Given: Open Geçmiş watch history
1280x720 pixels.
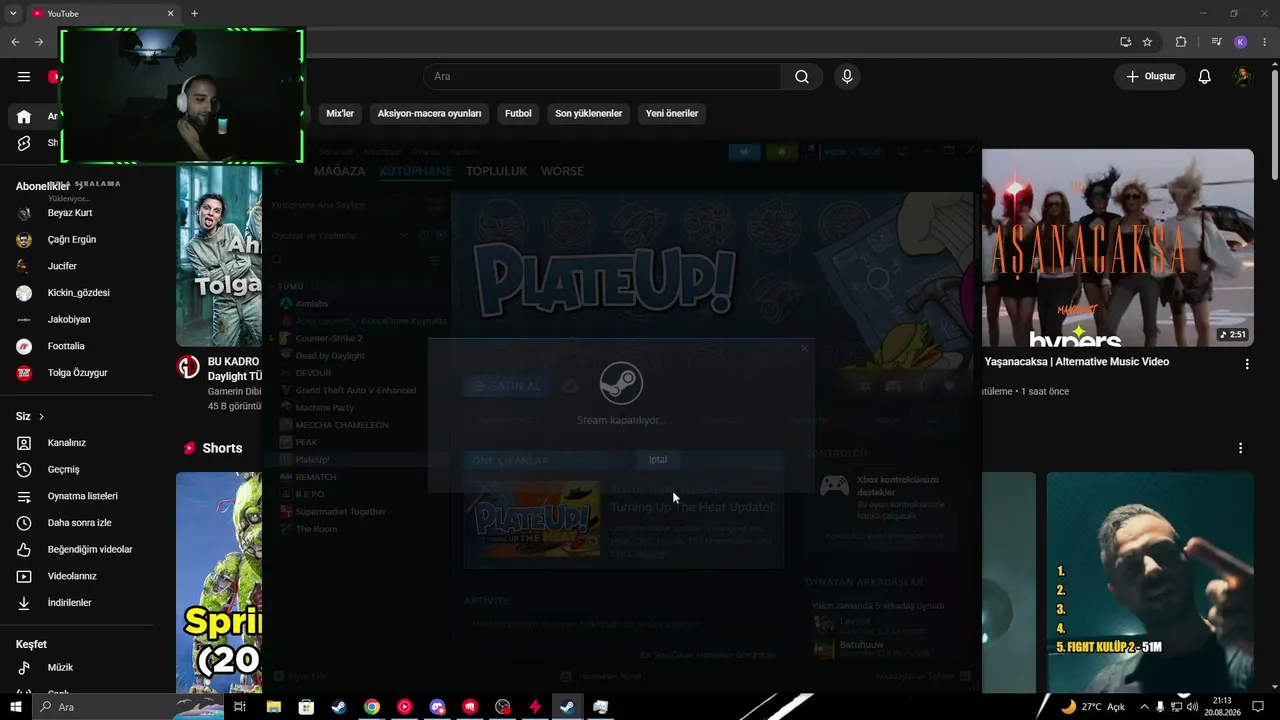Looking at the screenshot, I should 63,470.
